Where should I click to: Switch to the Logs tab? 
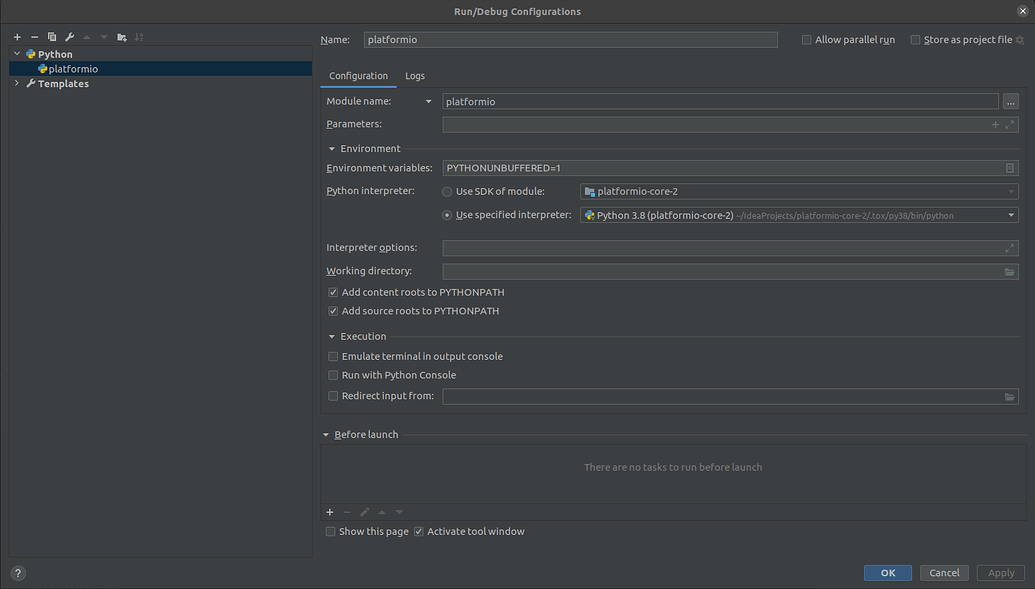point(415,76)
